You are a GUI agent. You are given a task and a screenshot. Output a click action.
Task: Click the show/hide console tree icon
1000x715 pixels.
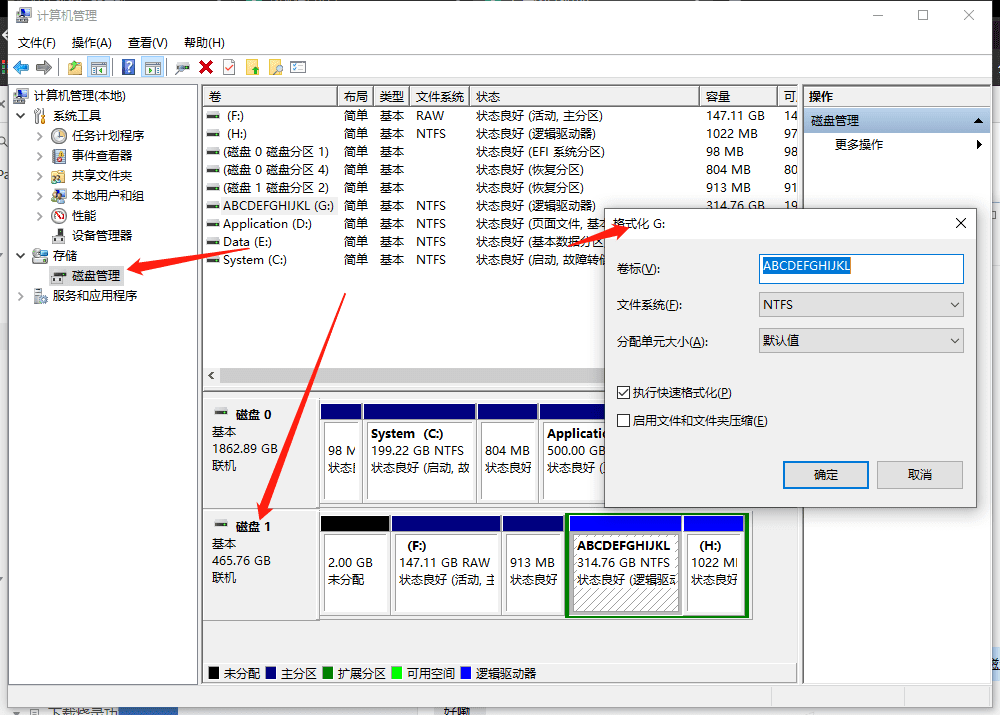coord(99,68)
